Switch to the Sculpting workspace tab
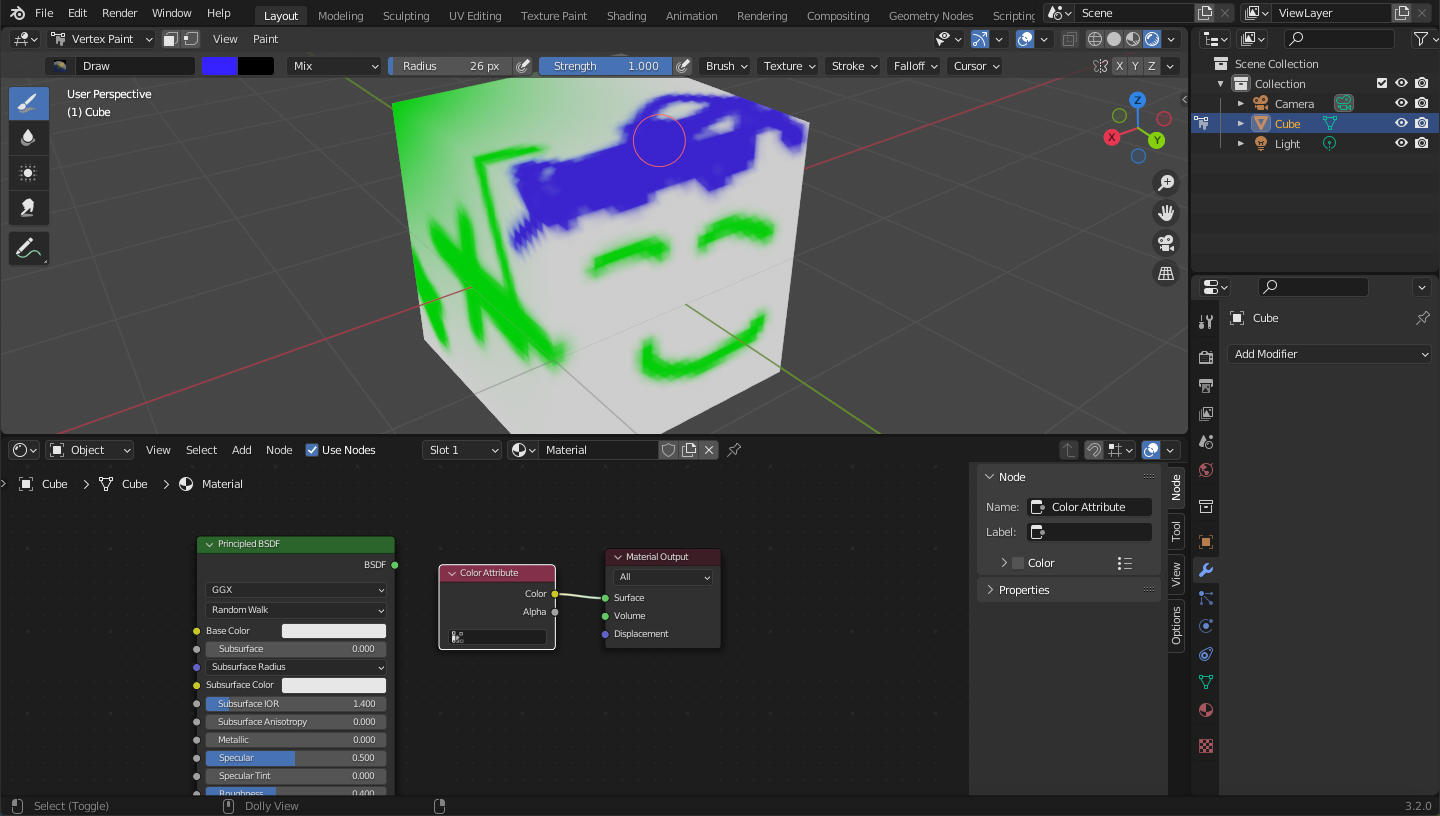The height and width of the screenshot is (816, 1440). coord(406,16)
